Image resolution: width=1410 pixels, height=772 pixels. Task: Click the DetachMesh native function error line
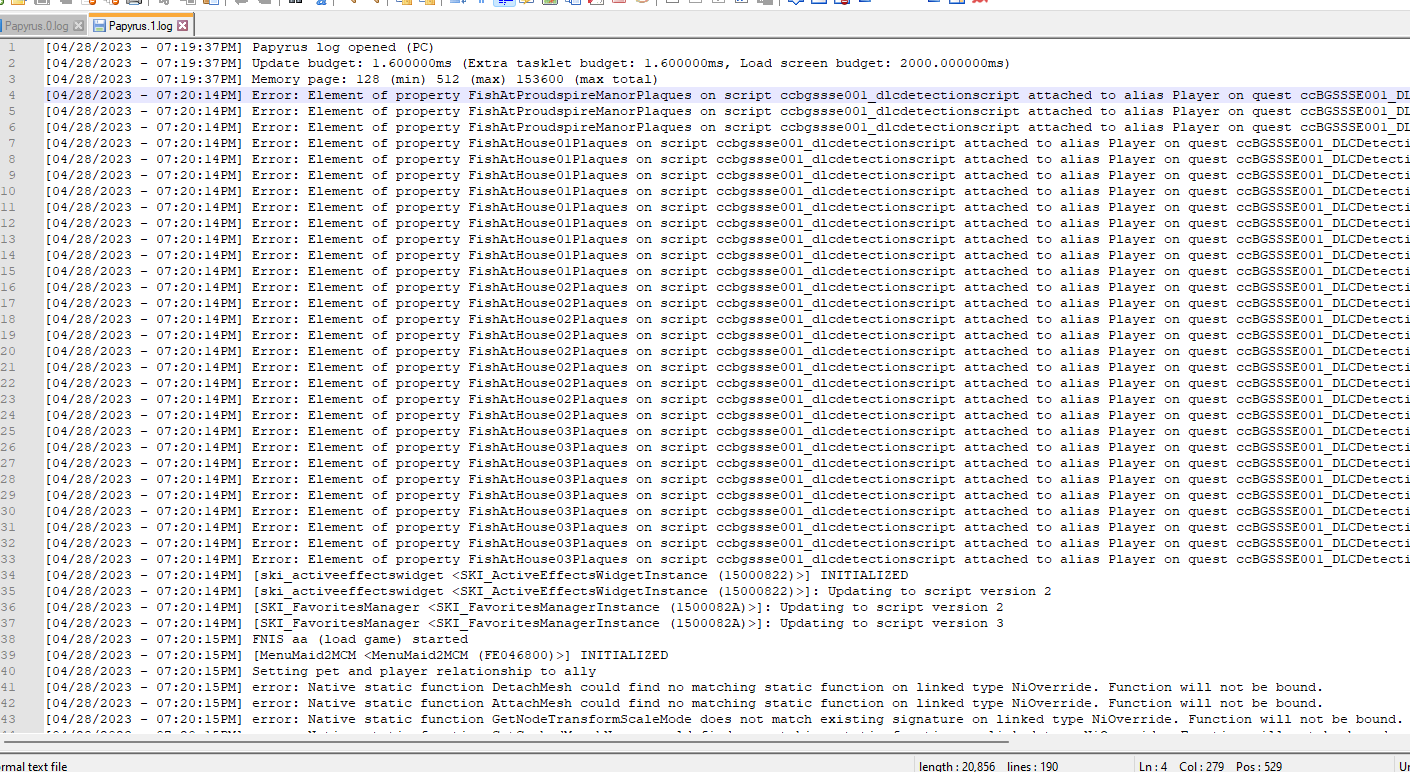[683, 687]
